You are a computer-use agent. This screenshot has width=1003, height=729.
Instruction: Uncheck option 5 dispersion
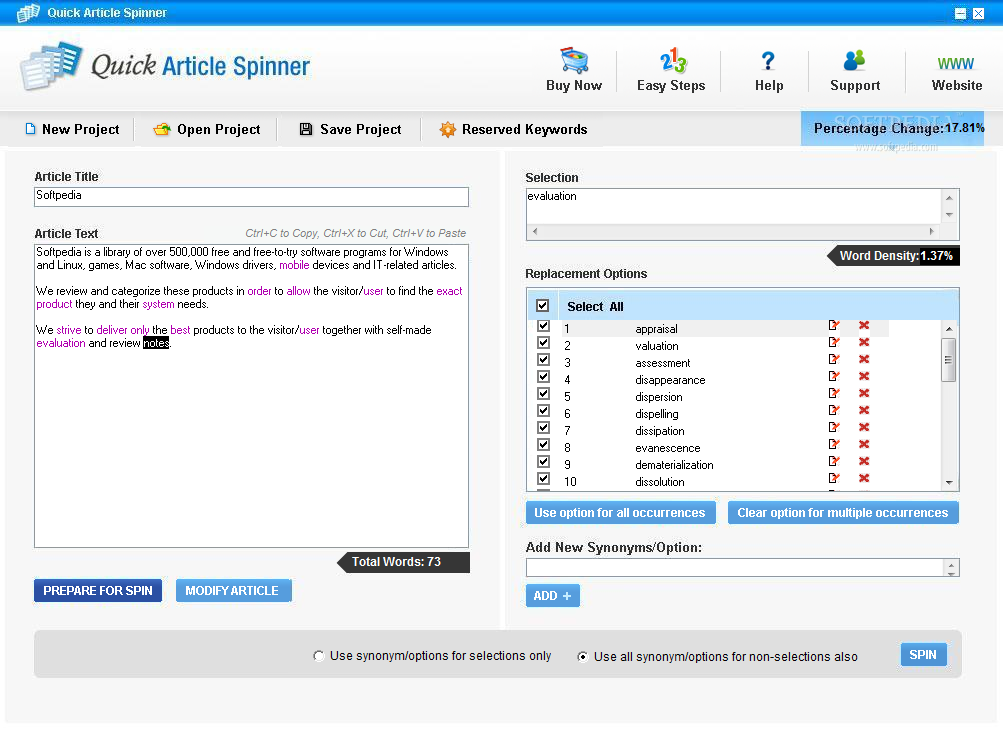tap(543, 393)
